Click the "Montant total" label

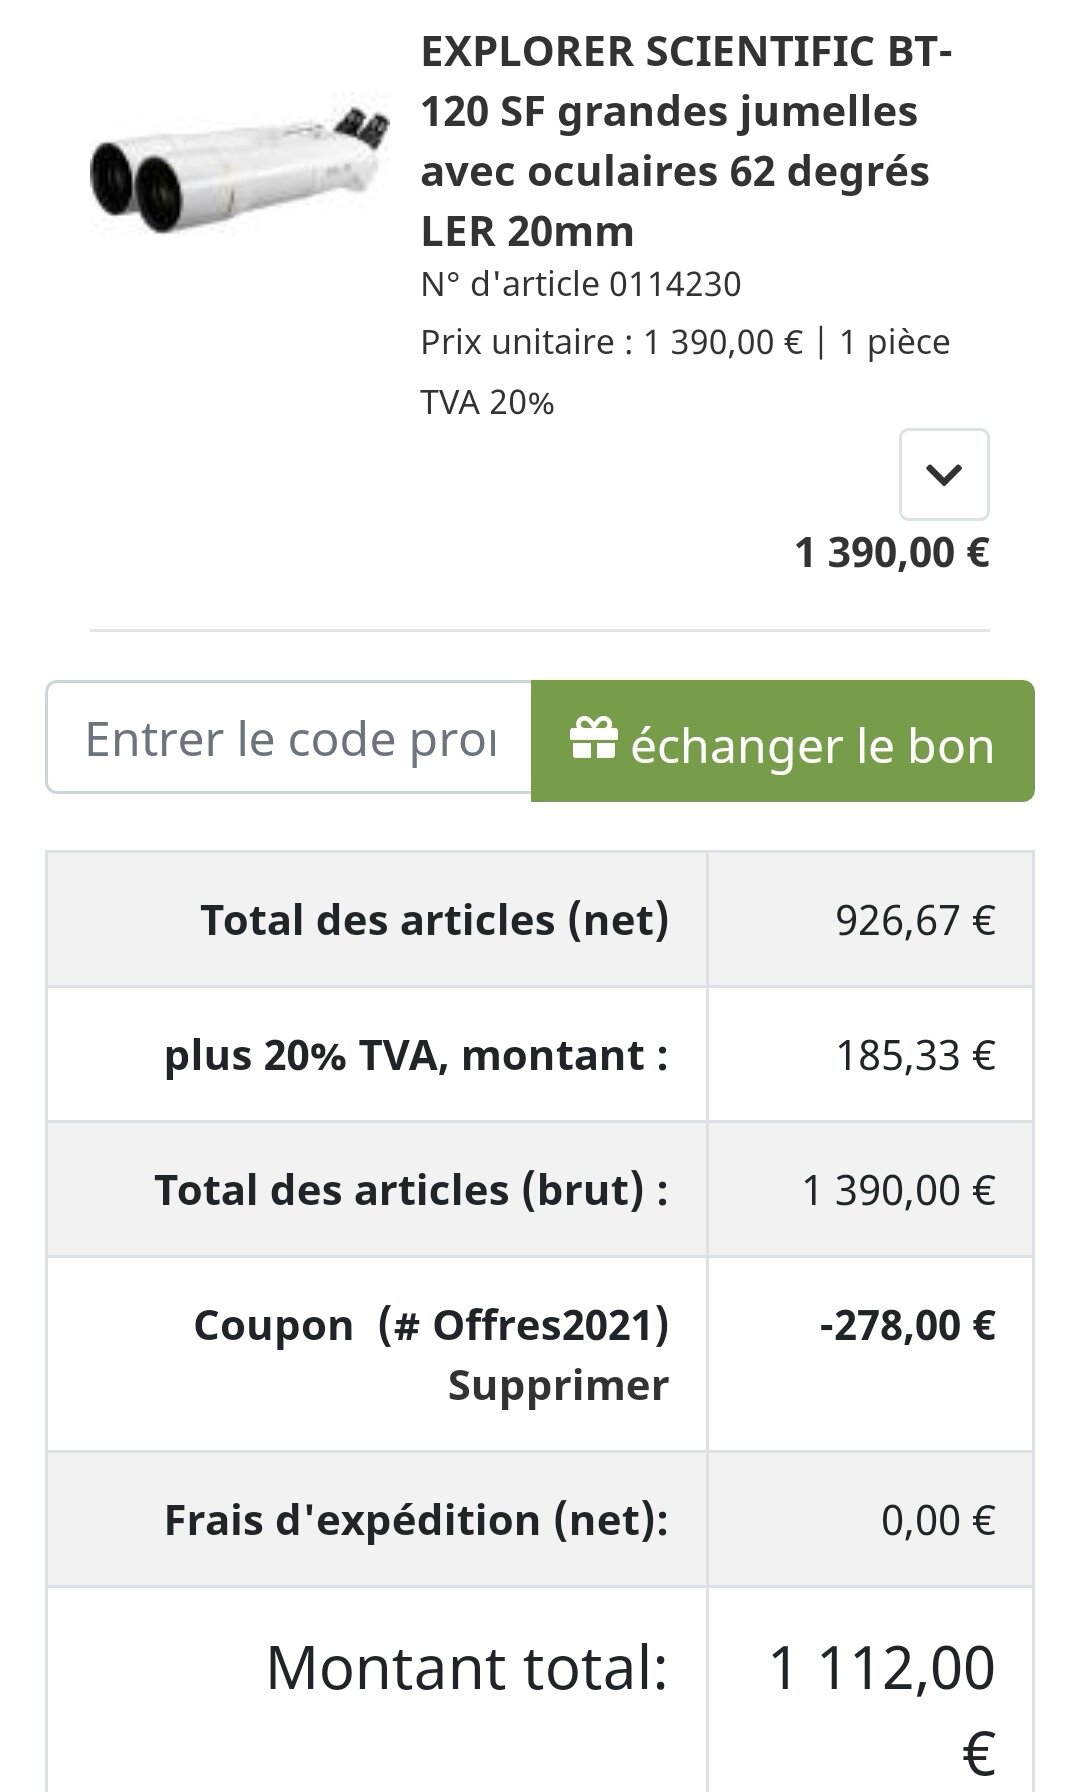point(466,1668)
